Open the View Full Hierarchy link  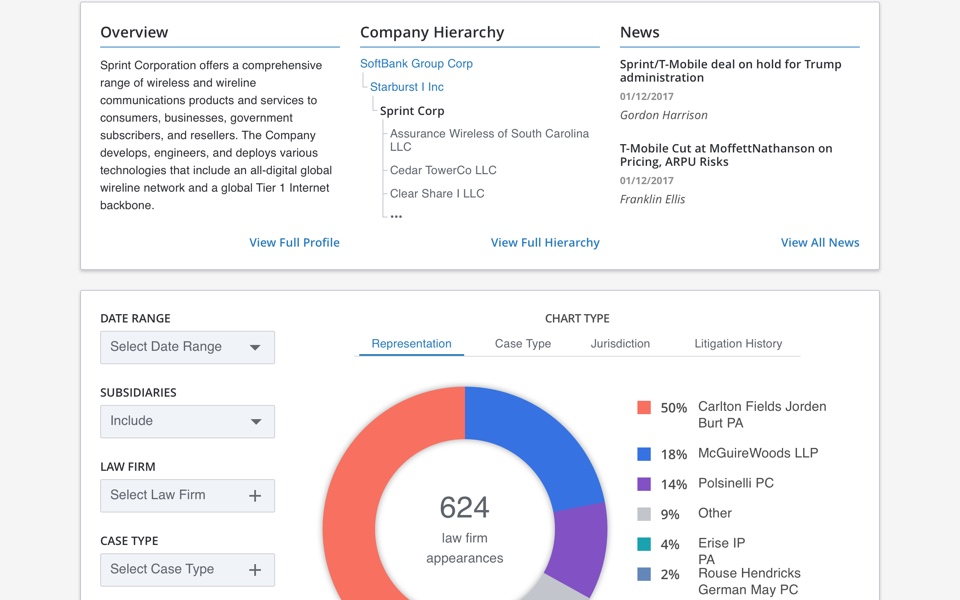[x=545, y=243]
